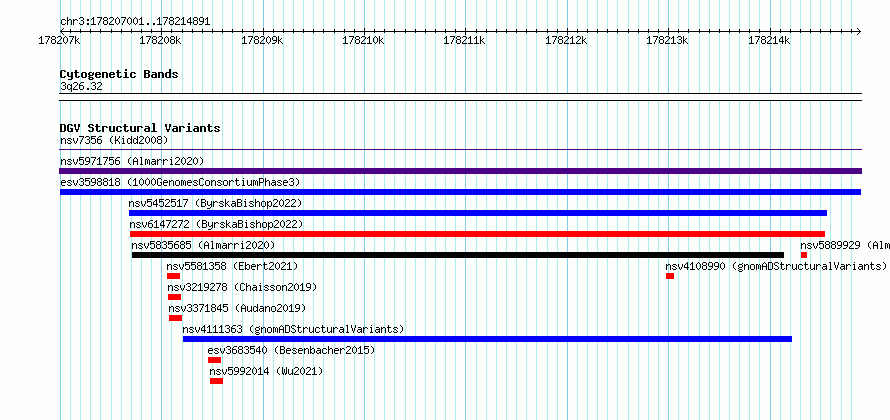Screen dimensions: 890x420
Task: Click the blue nsv4111363 variant bar
Action: (487, 339)
